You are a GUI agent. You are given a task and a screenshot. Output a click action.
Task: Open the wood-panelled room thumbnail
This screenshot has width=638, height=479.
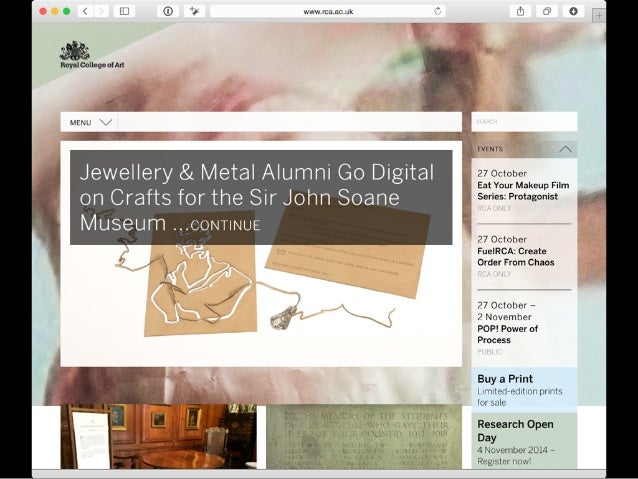tap(159, 436)
